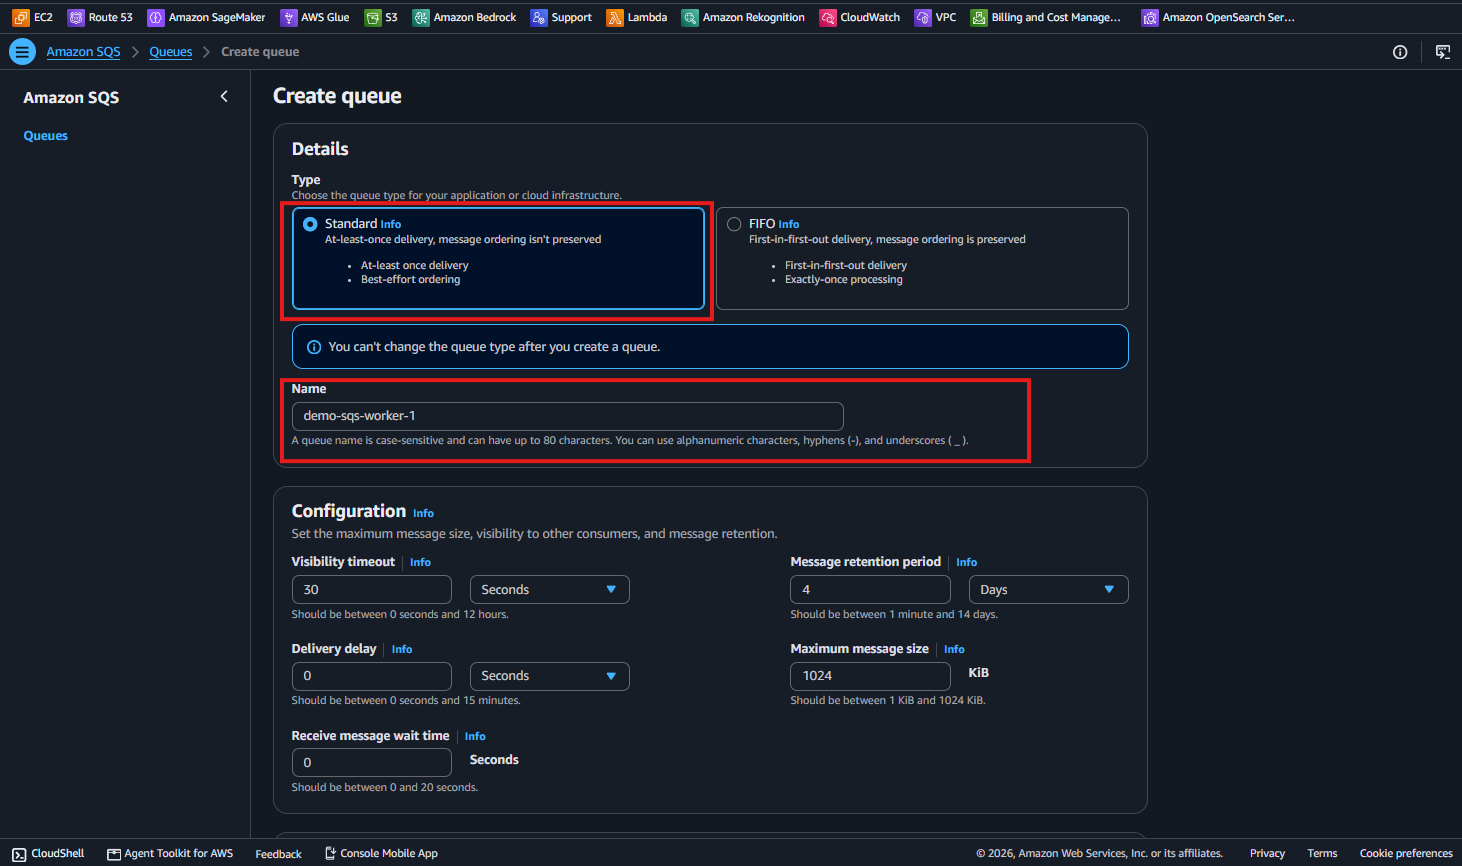The width and height of the screenshot is (1462, 866).
Task: Click the Message retention period value field
Action: 870,590
